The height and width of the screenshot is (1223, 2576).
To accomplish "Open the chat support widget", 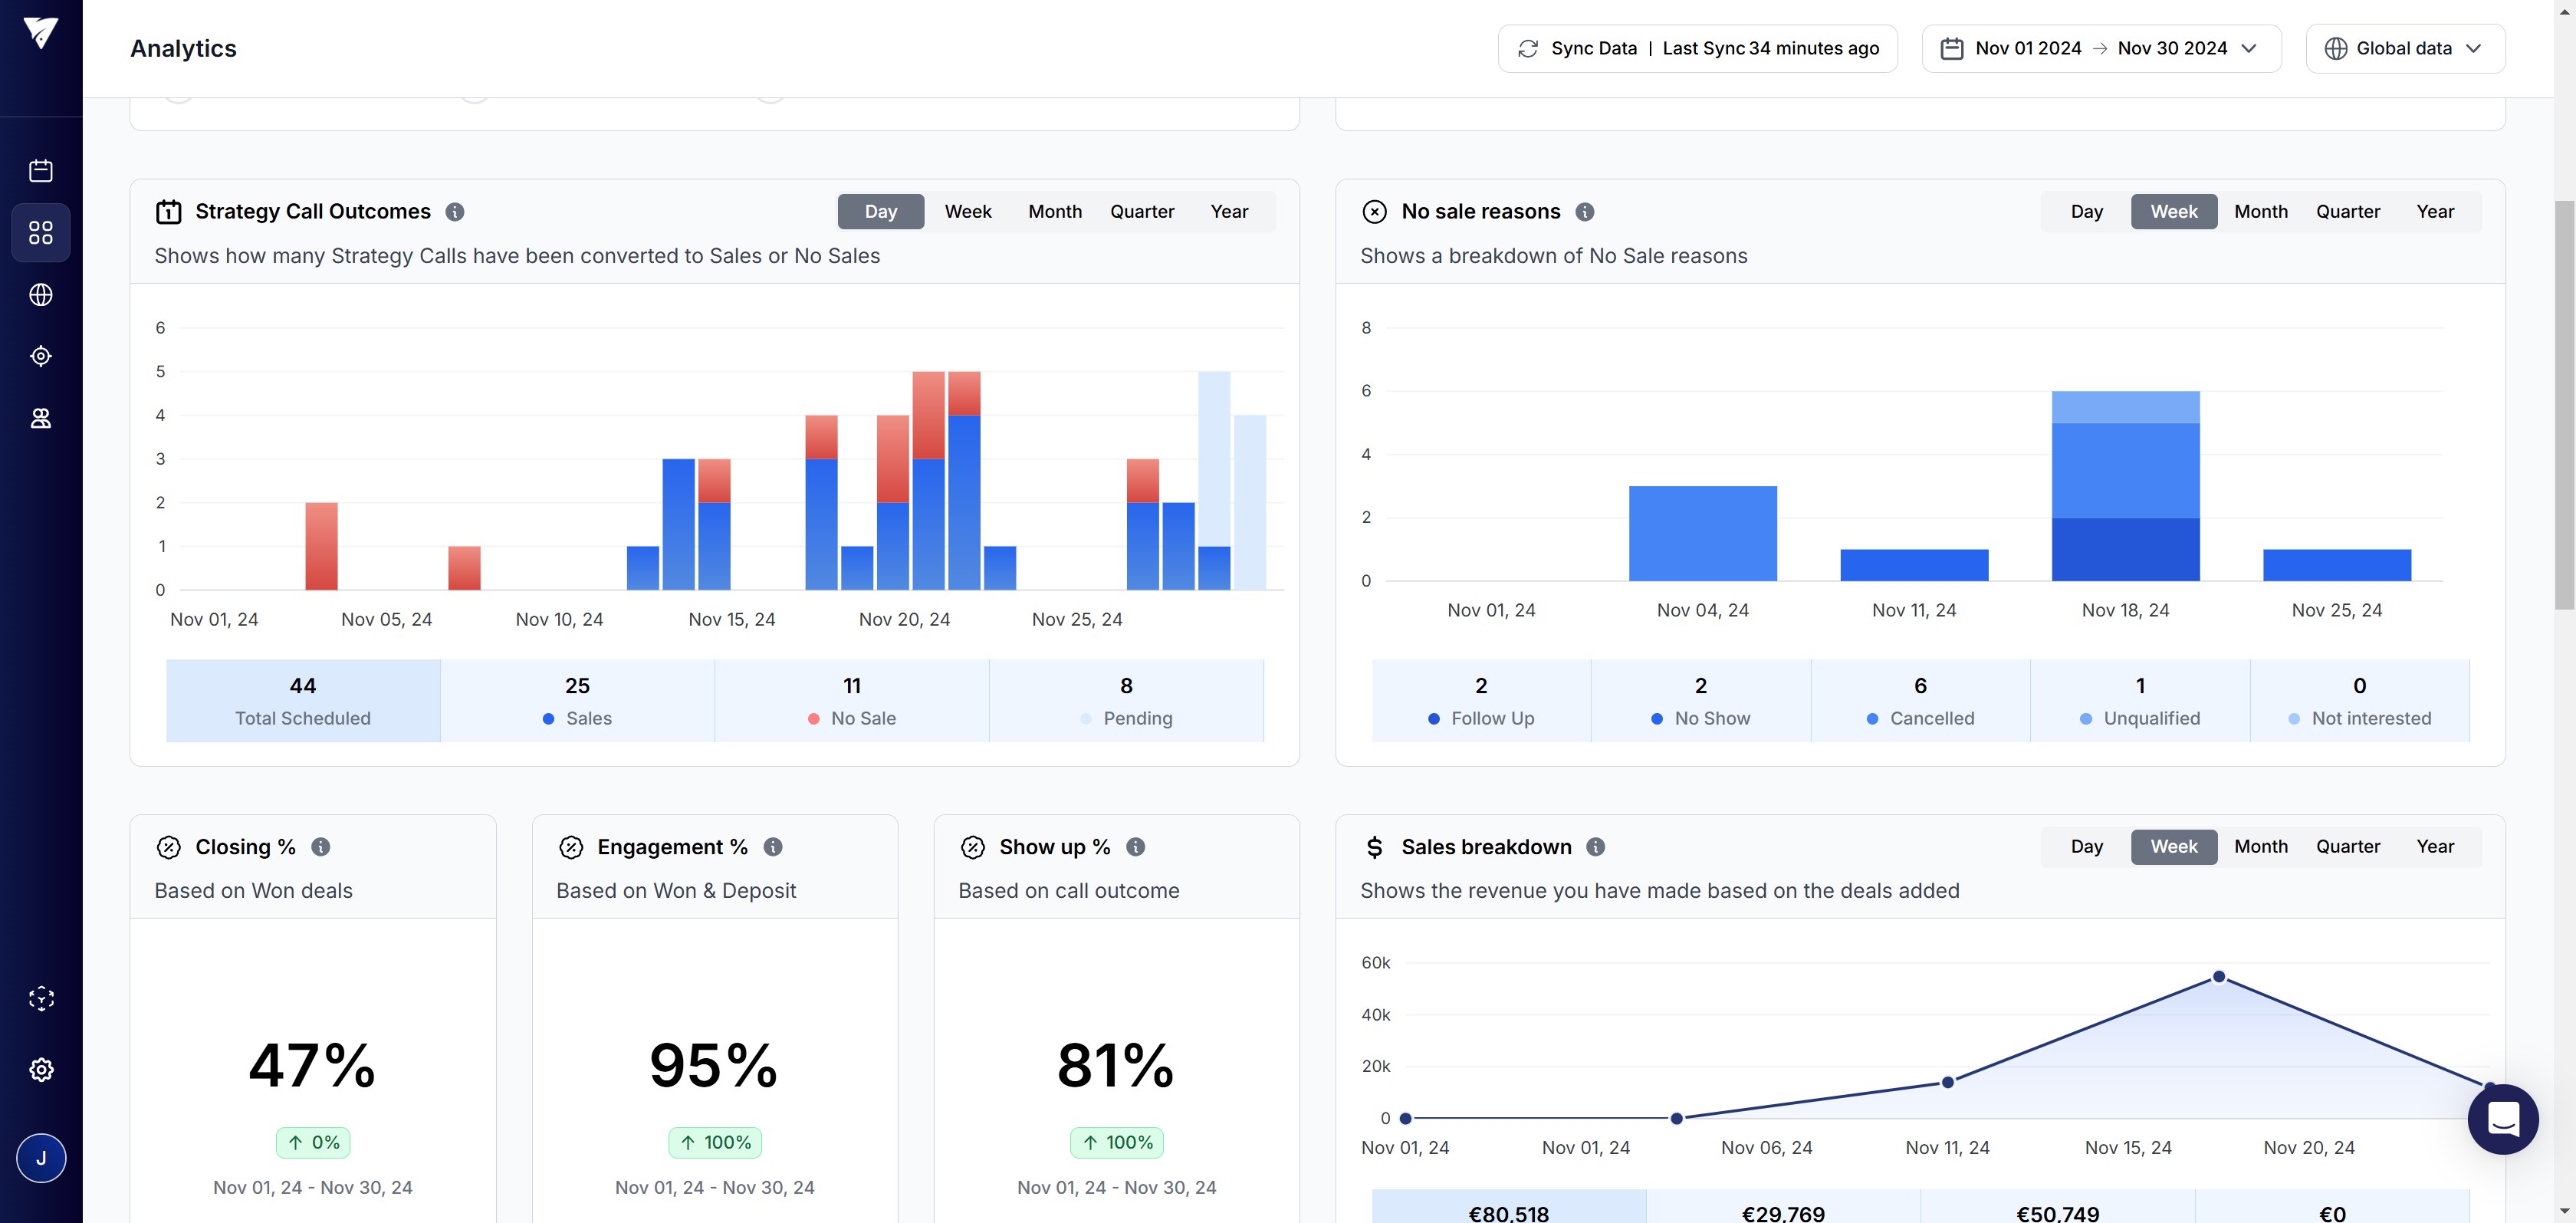I will [x=2502, y=1119].
